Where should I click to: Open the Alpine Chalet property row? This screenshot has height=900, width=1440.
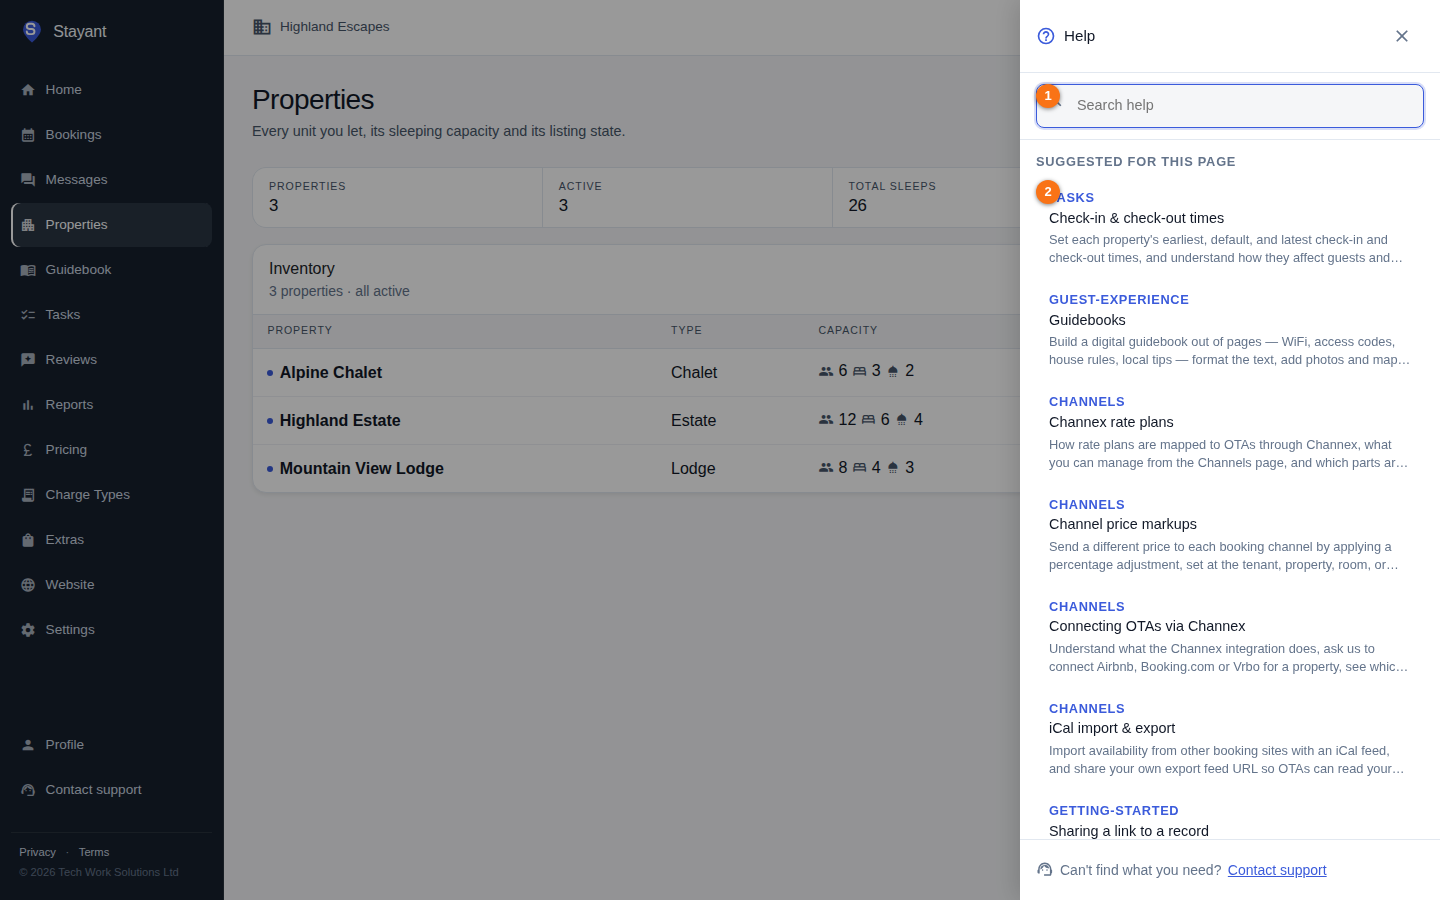click(x=636, y=372)
